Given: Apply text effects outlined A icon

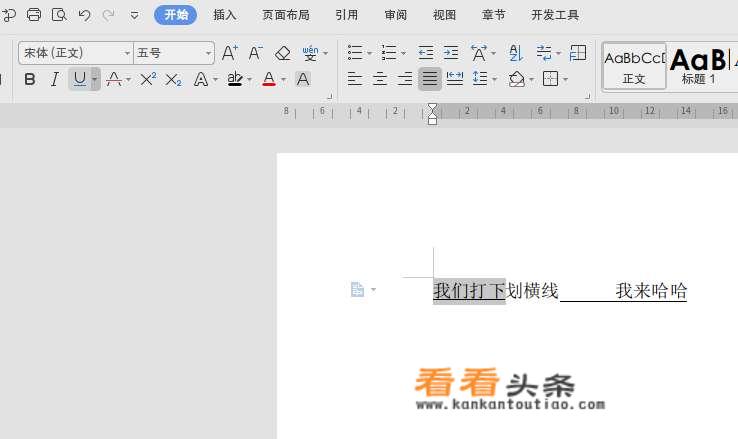Looking at the screenshot, I should 201,79.
